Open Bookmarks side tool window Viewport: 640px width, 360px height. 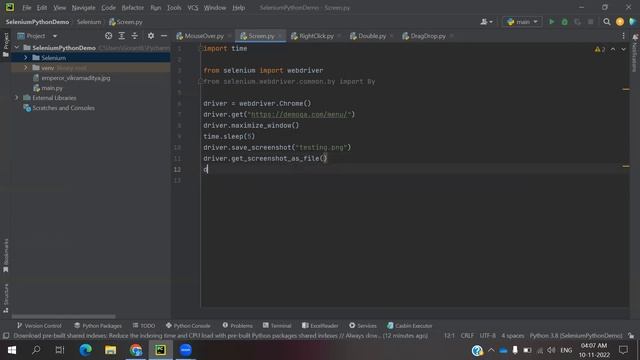click(x=6, y=256)
